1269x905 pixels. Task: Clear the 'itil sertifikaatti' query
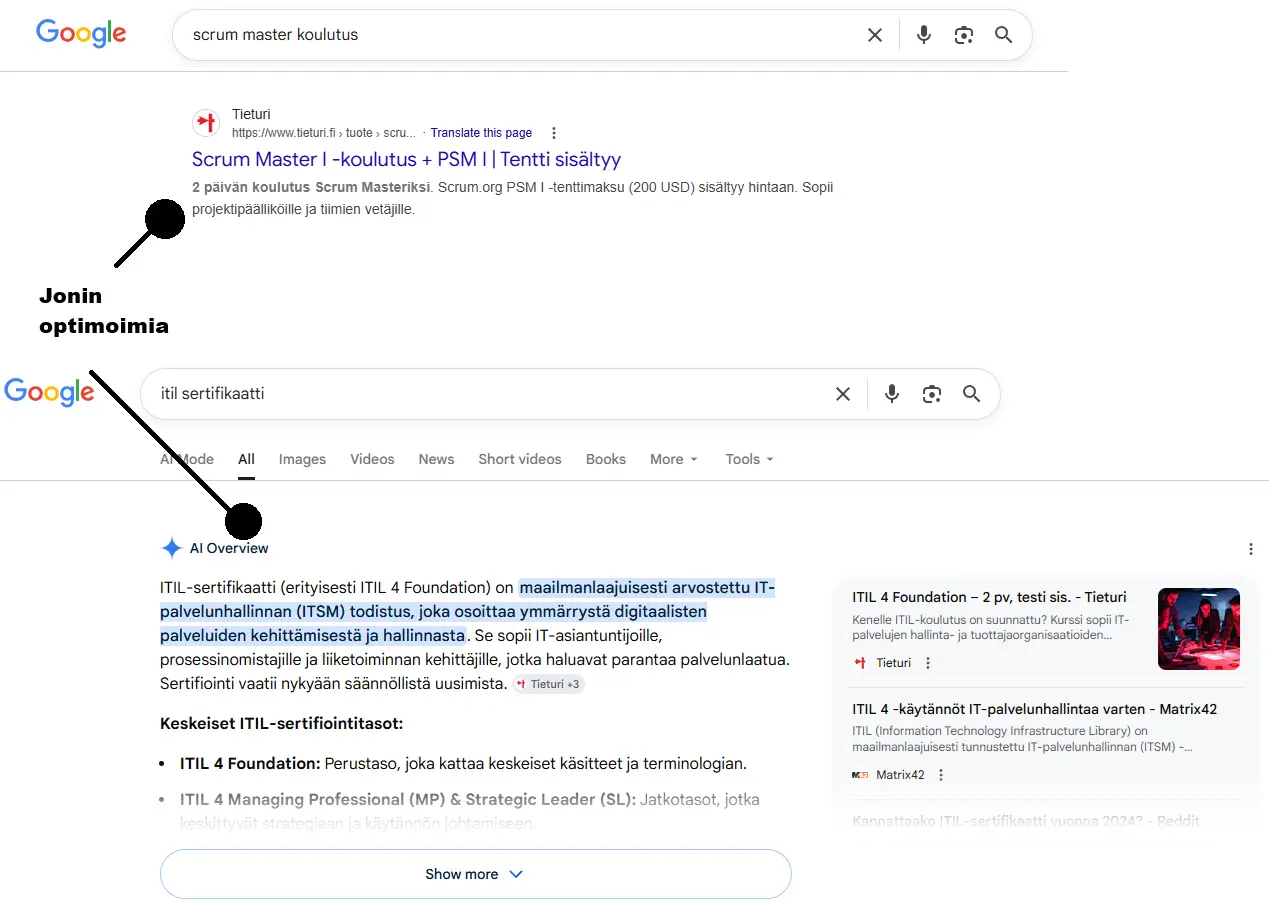point(842,393)
